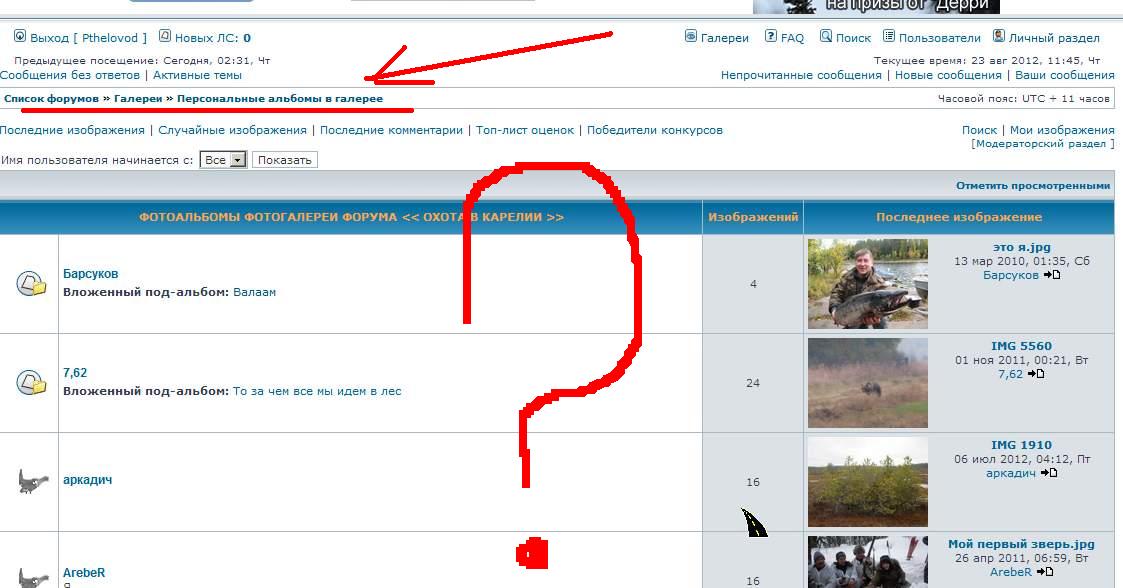This screenshot has height=588, width=1123.
Task: Go to Топ-лист оценок
Action: (x=525, y=130)
